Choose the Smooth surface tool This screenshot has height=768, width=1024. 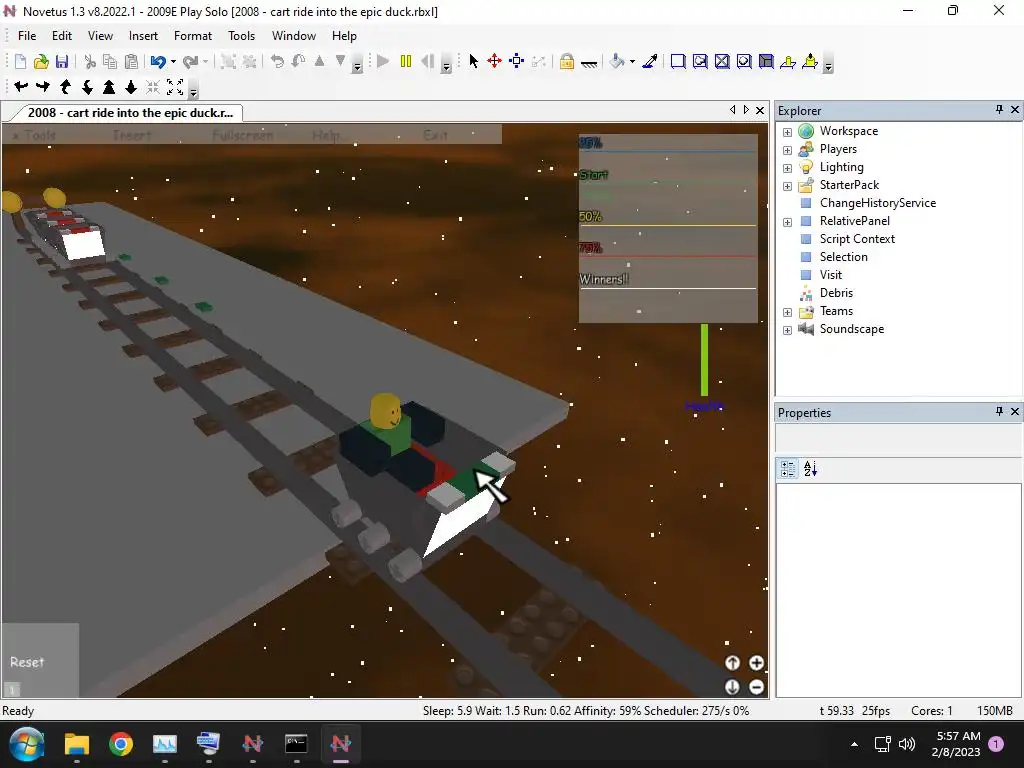click(x=678, y=61)
